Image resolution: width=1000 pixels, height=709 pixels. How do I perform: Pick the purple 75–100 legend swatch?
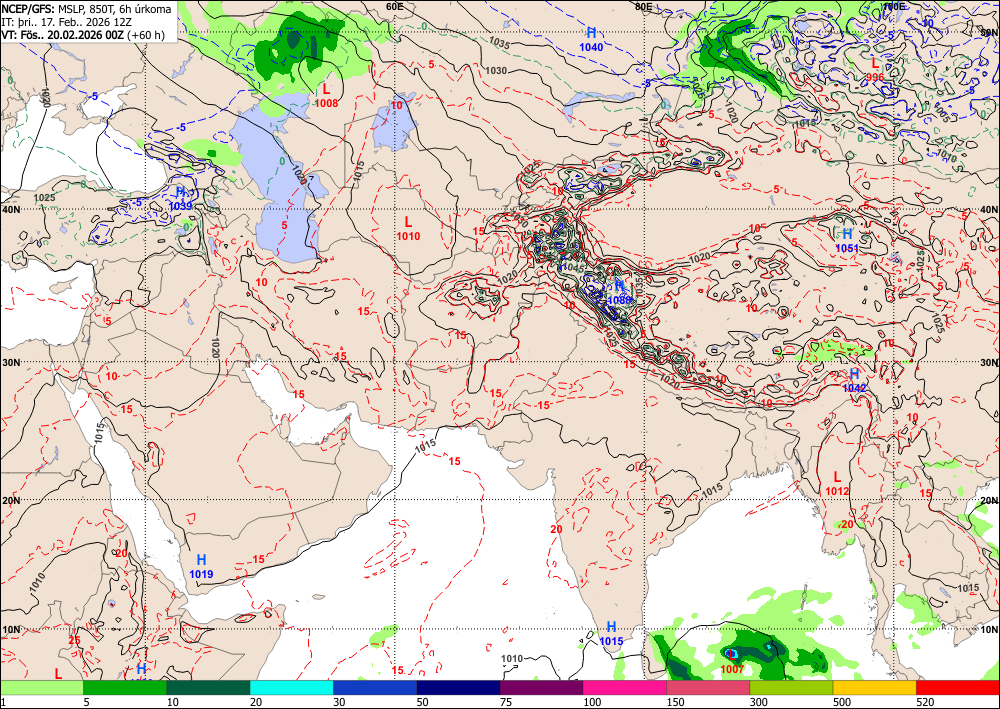click(x=541, y=687)
